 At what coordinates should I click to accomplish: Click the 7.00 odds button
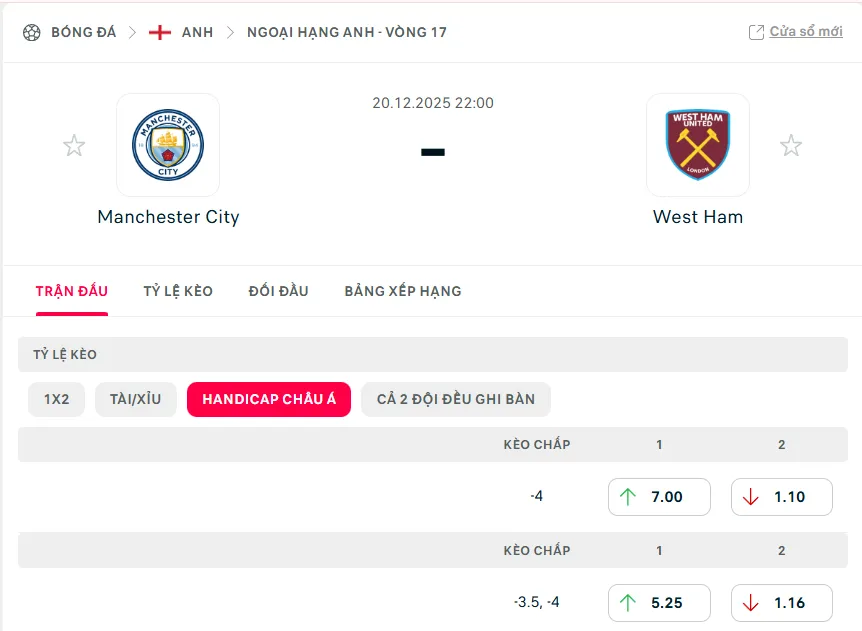point(659,496)
